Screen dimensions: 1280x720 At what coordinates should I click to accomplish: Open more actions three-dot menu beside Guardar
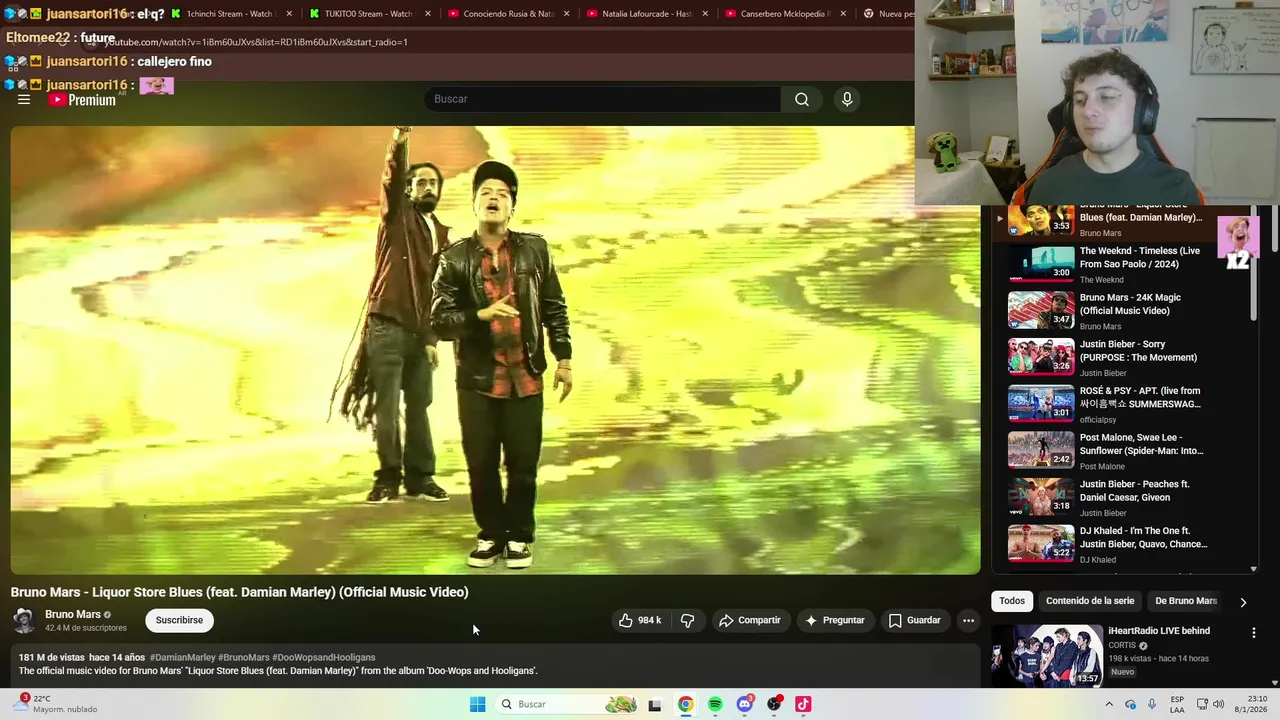[968, 620]
